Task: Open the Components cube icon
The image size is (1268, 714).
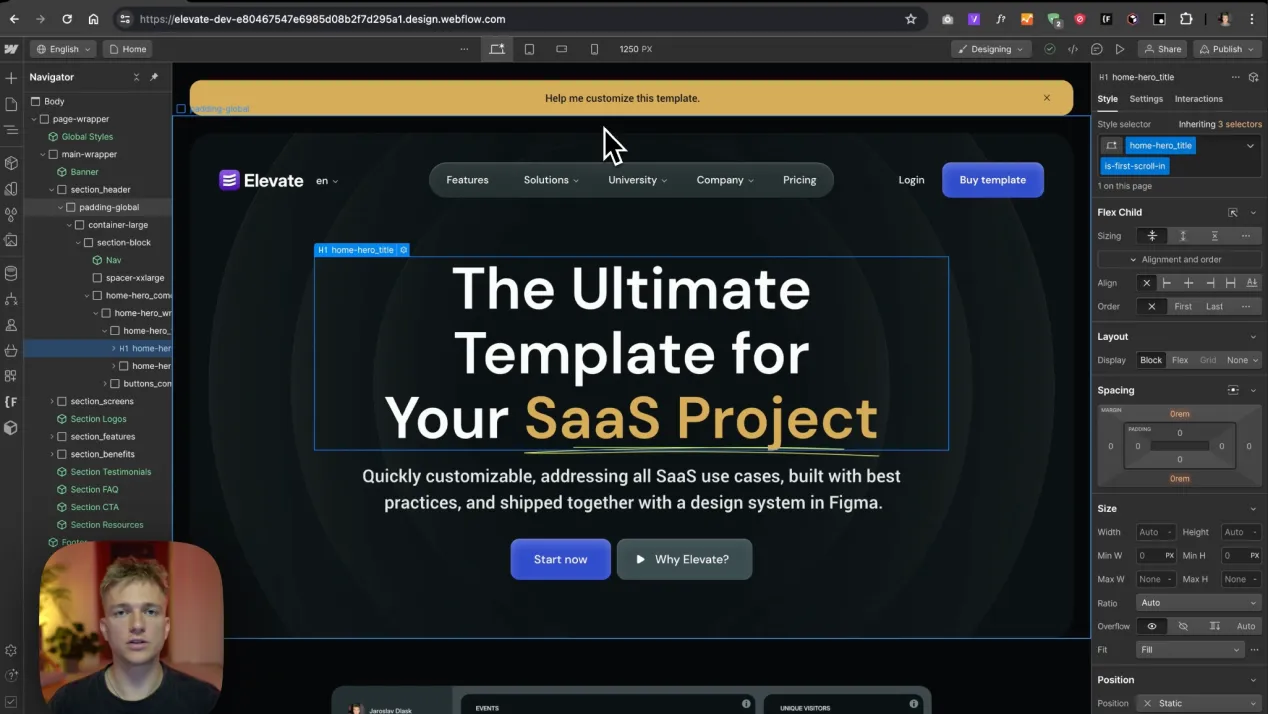Action: [11, 163]
